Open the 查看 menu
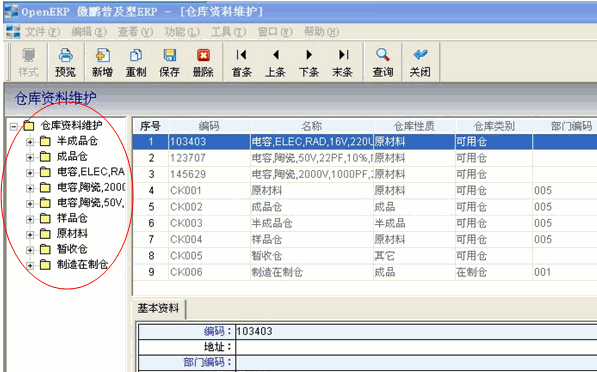 tap(135, 32)
